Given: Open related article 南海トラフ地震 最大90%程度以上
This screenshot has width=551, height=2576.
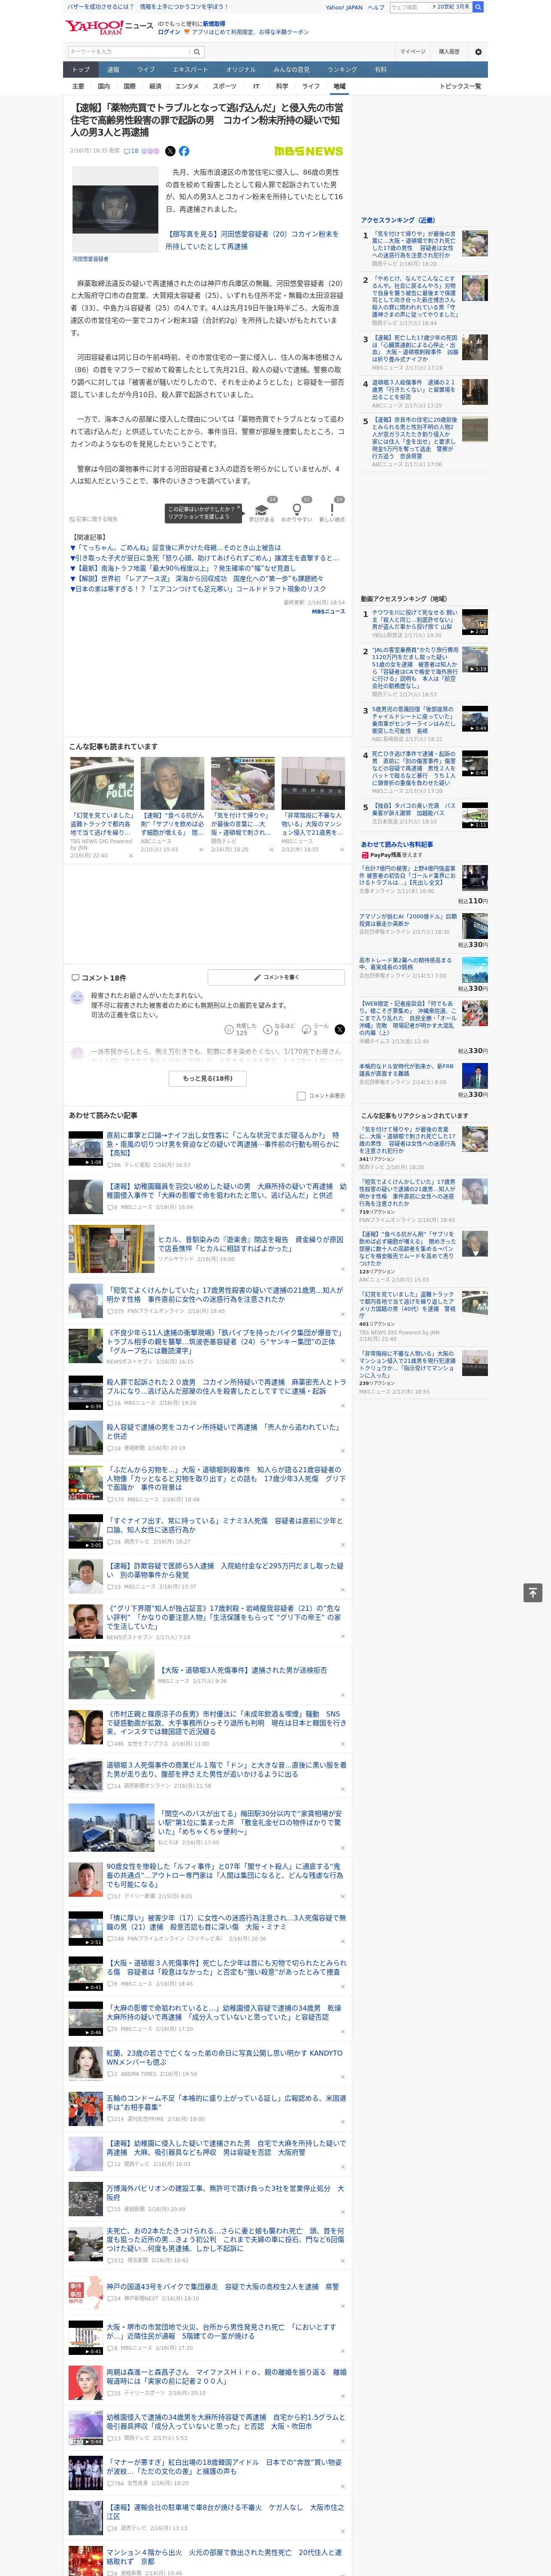Looking at the screenshot, I should (182, 568).
